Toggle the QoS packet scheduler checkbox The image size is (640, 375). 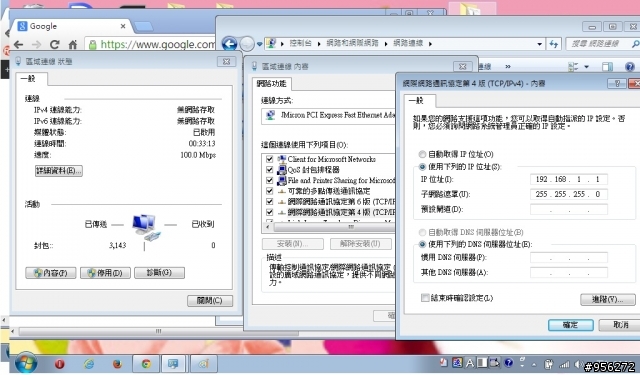click(x=269, y=169)
